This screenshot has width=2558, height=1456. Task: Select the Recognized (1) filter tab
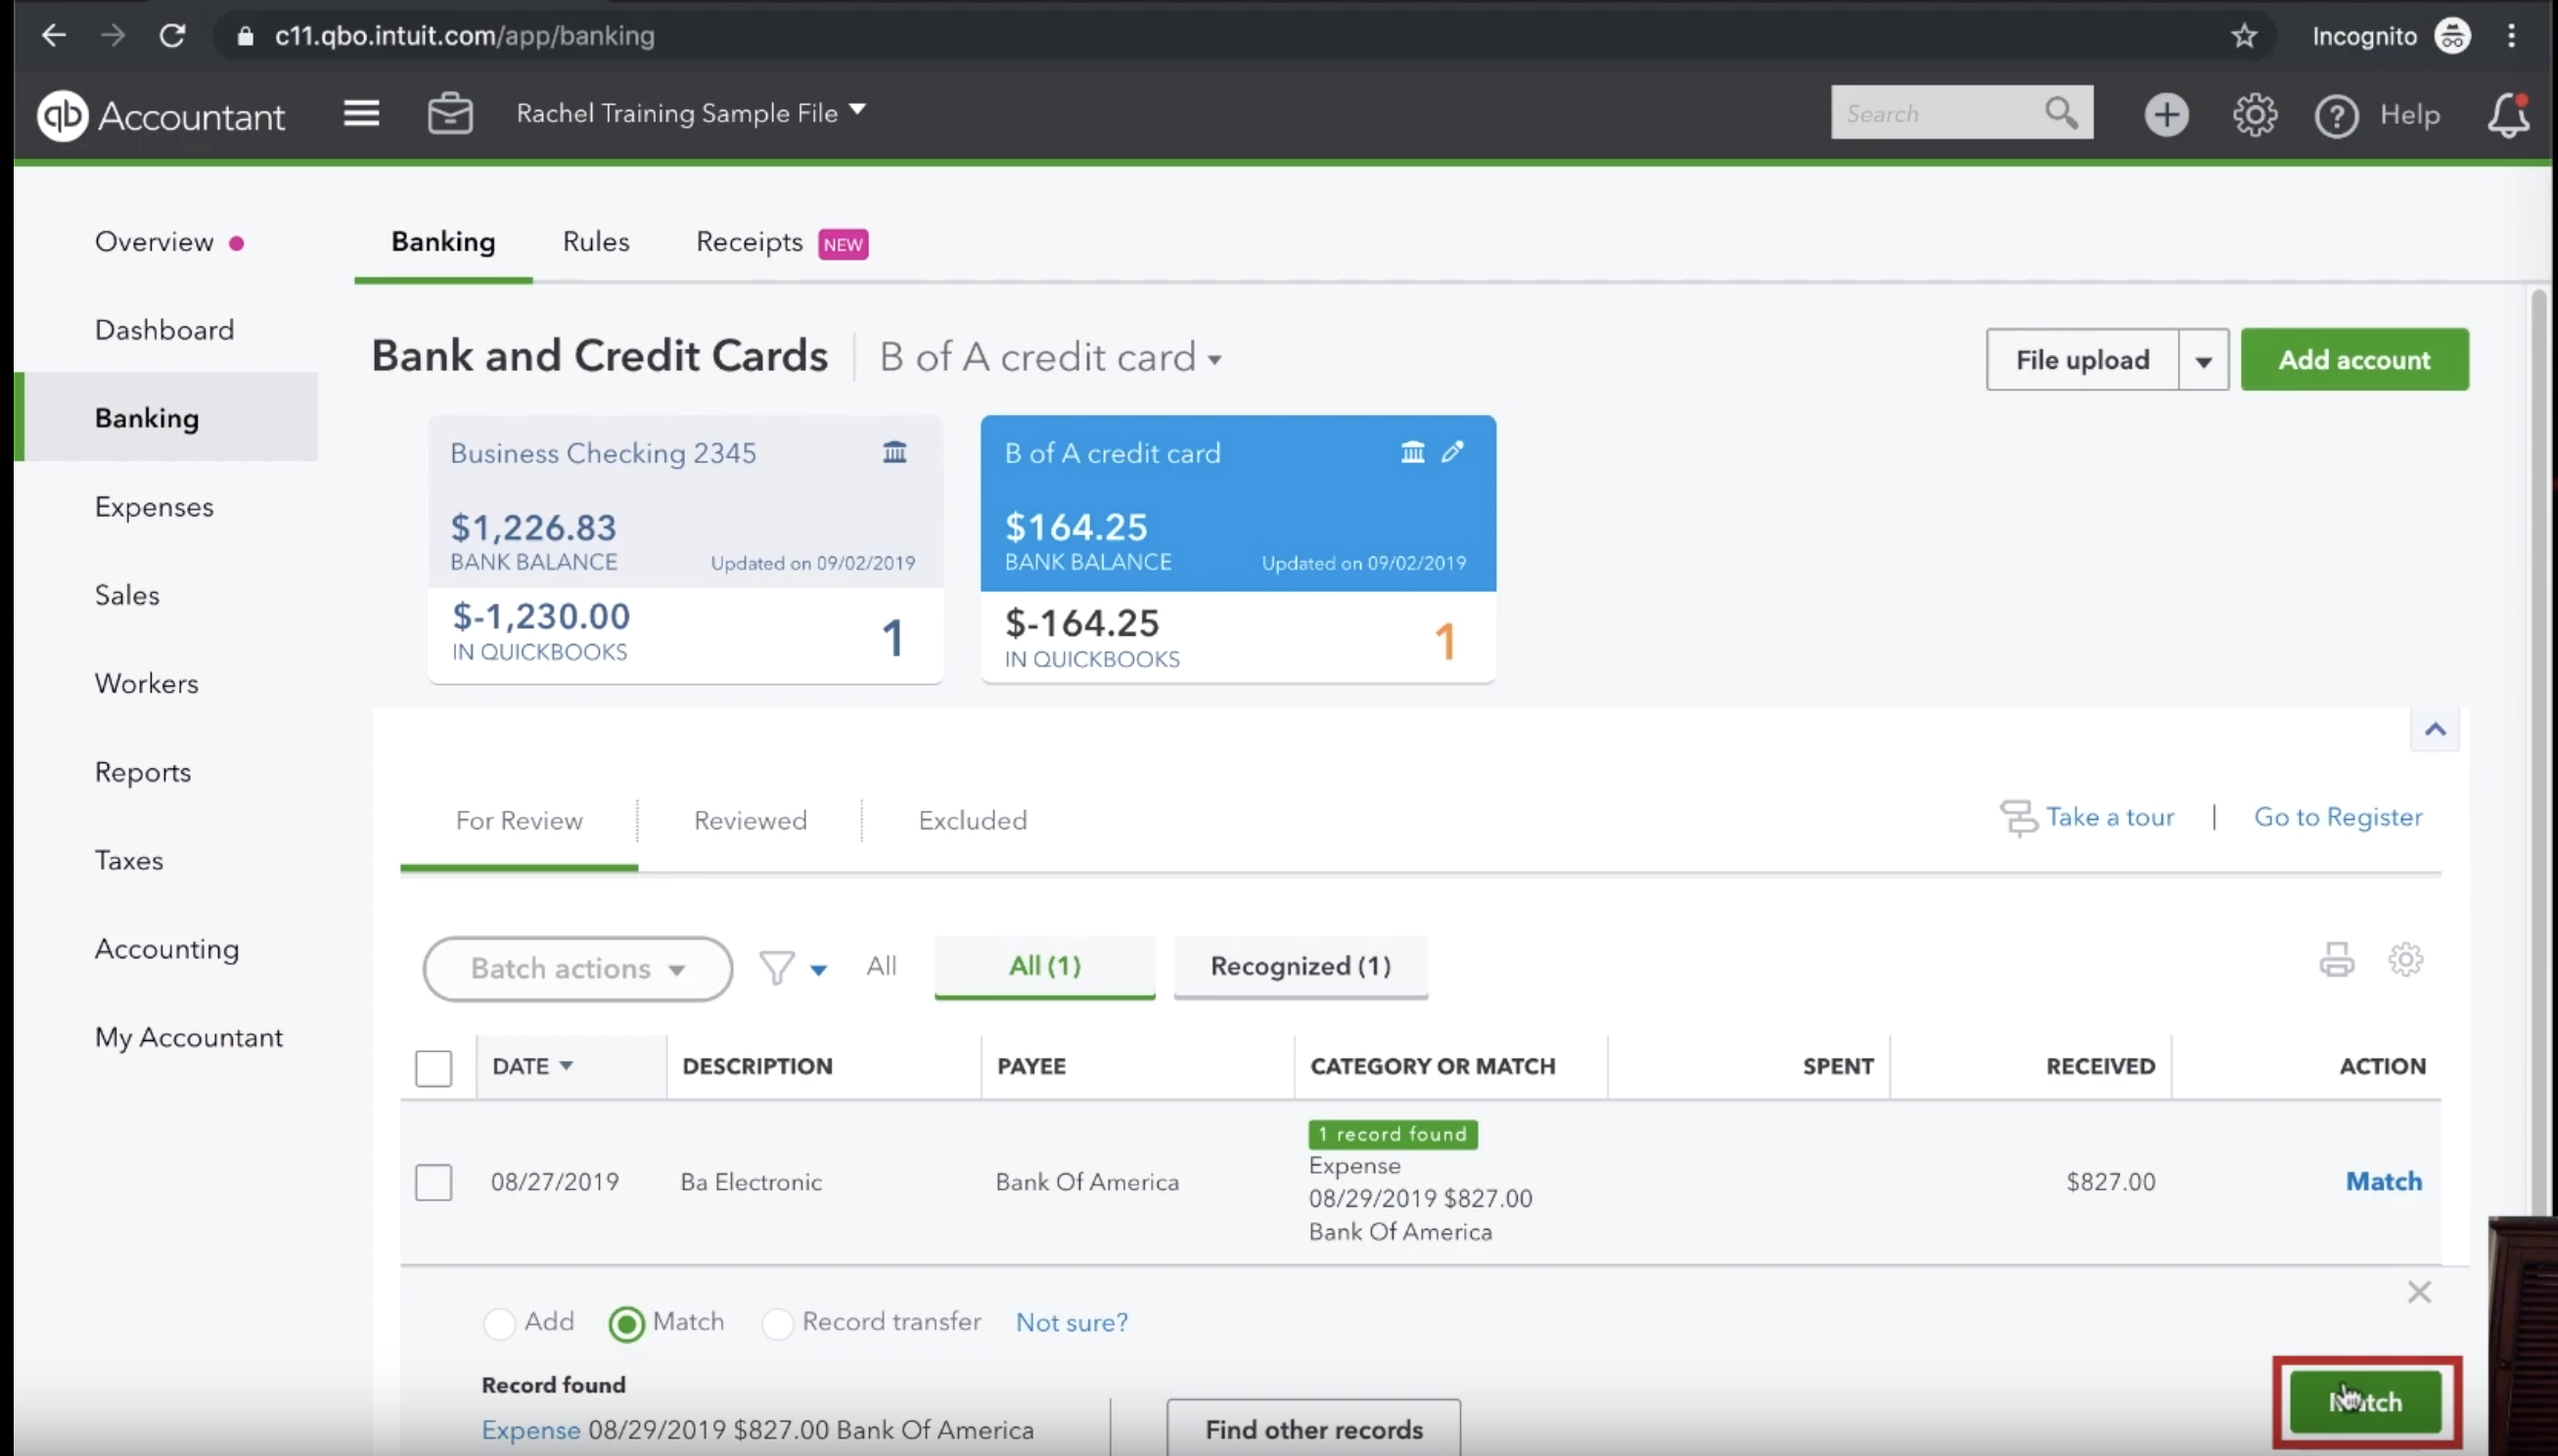click(x=1300, y=966)
